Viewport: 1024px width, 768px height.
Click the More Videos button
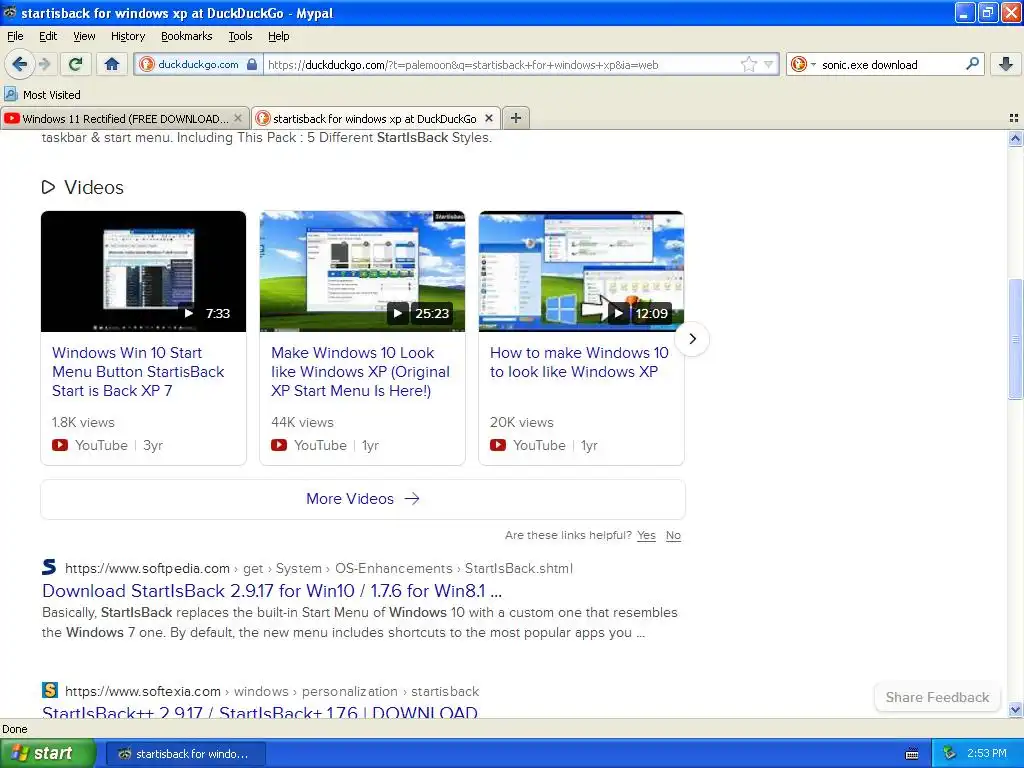click(x=362, y=499)
